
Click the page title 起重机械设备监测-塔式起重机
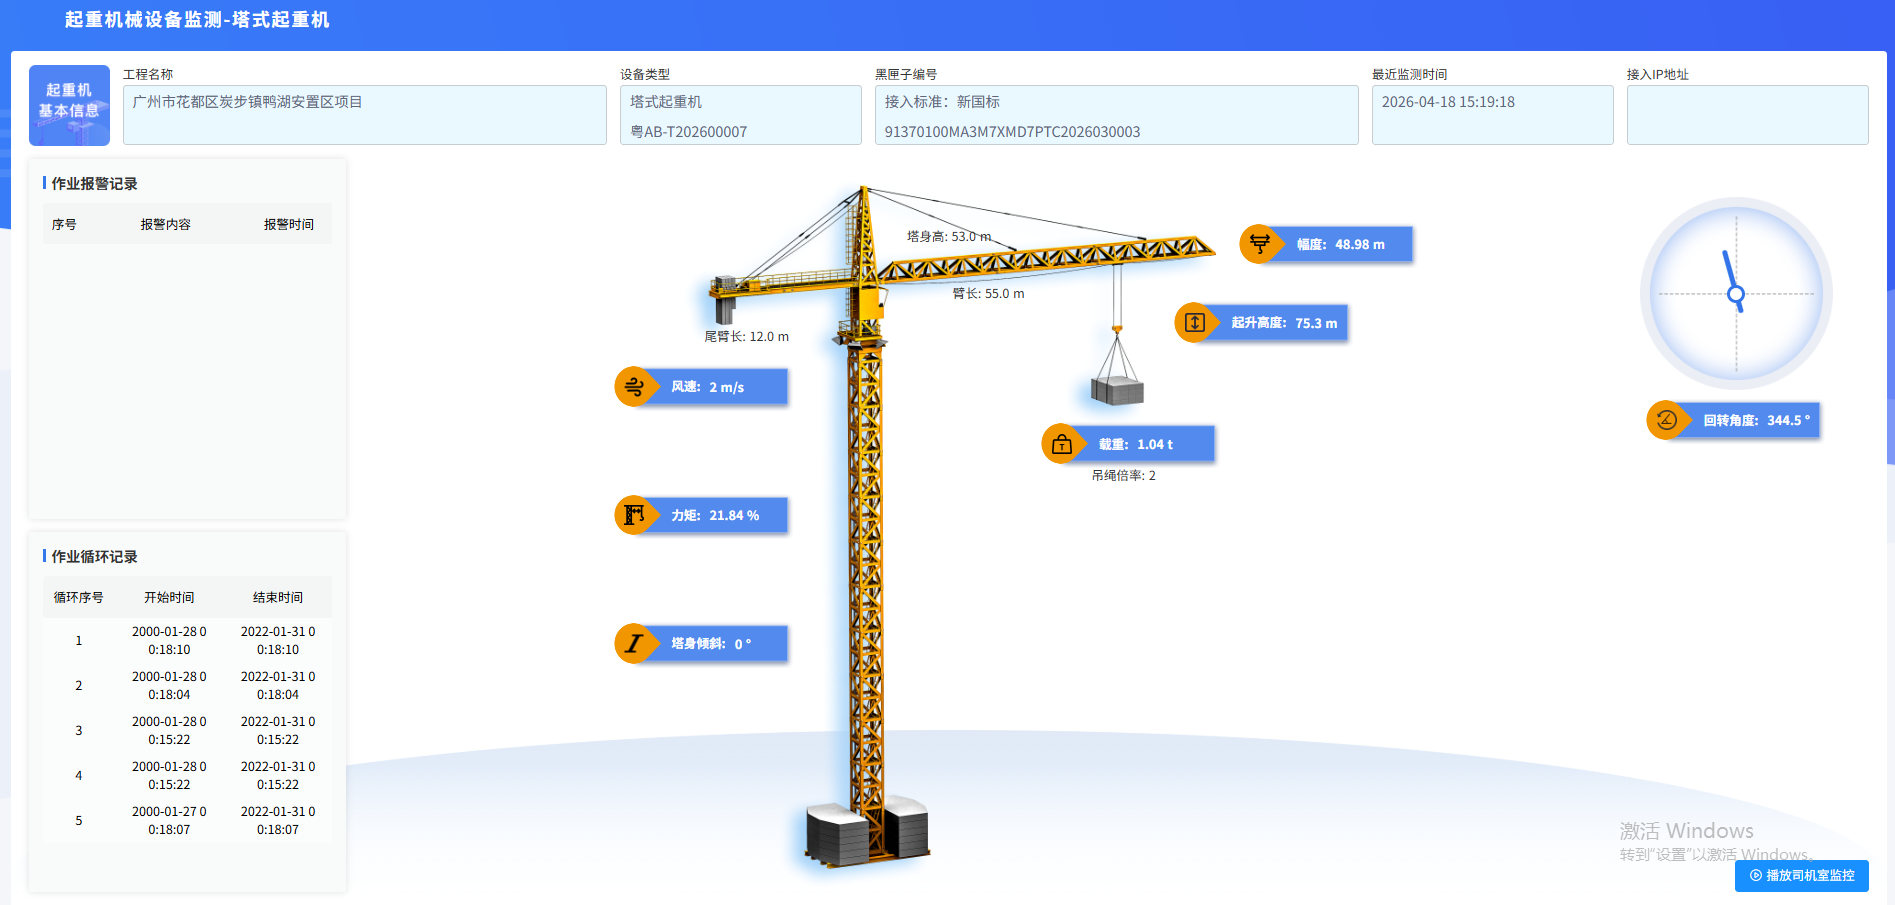pyautogui.click(x=197, y=20)
